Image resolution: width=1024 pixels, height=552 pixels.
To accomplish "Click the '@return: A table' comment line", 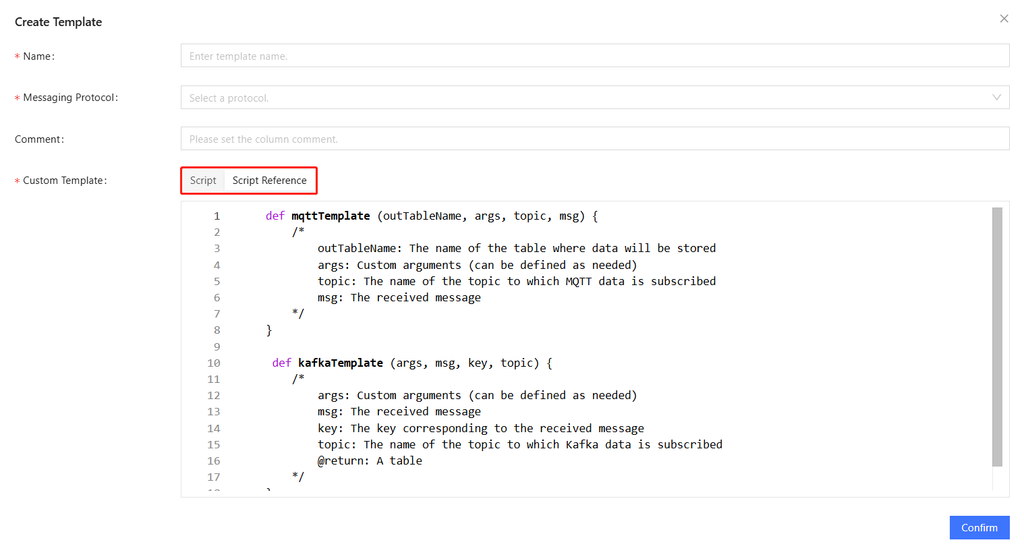I will coord(369,461).
